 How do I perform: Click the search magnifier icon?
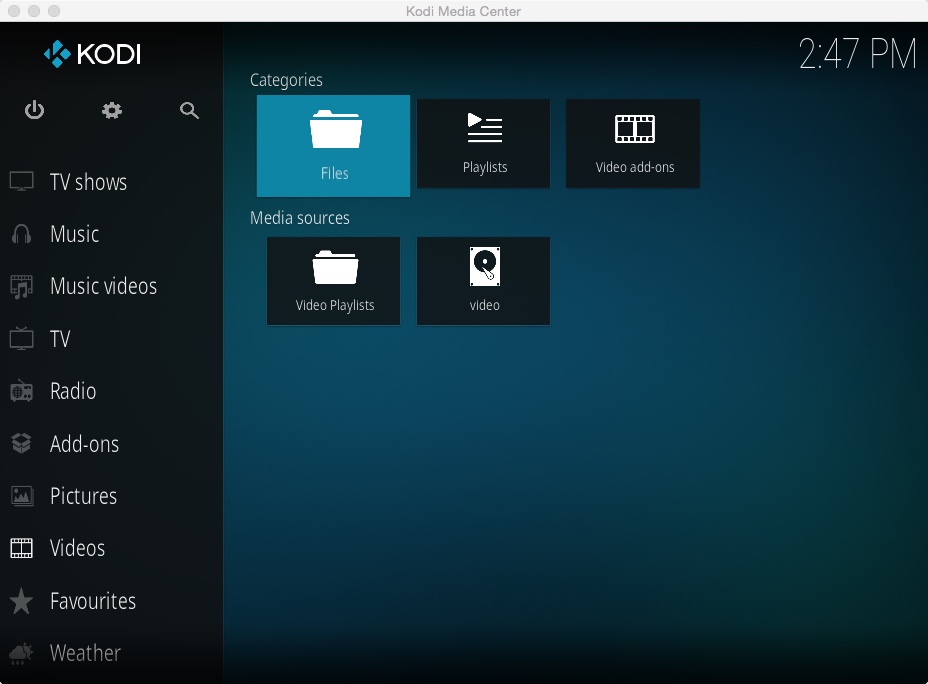click(189, 110)
